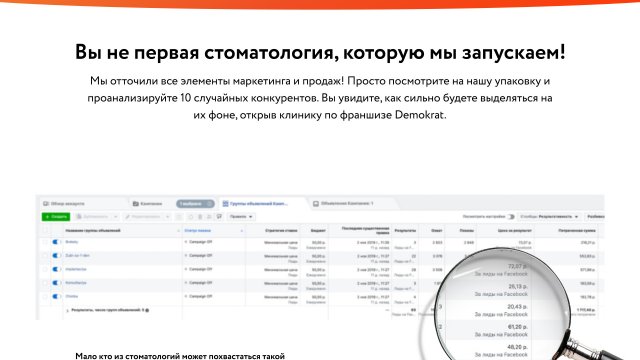The width and height of the screenshot is (640, 360).
Task: Click the Campaign Off status in the Brekety row
Action: (200, 242)
